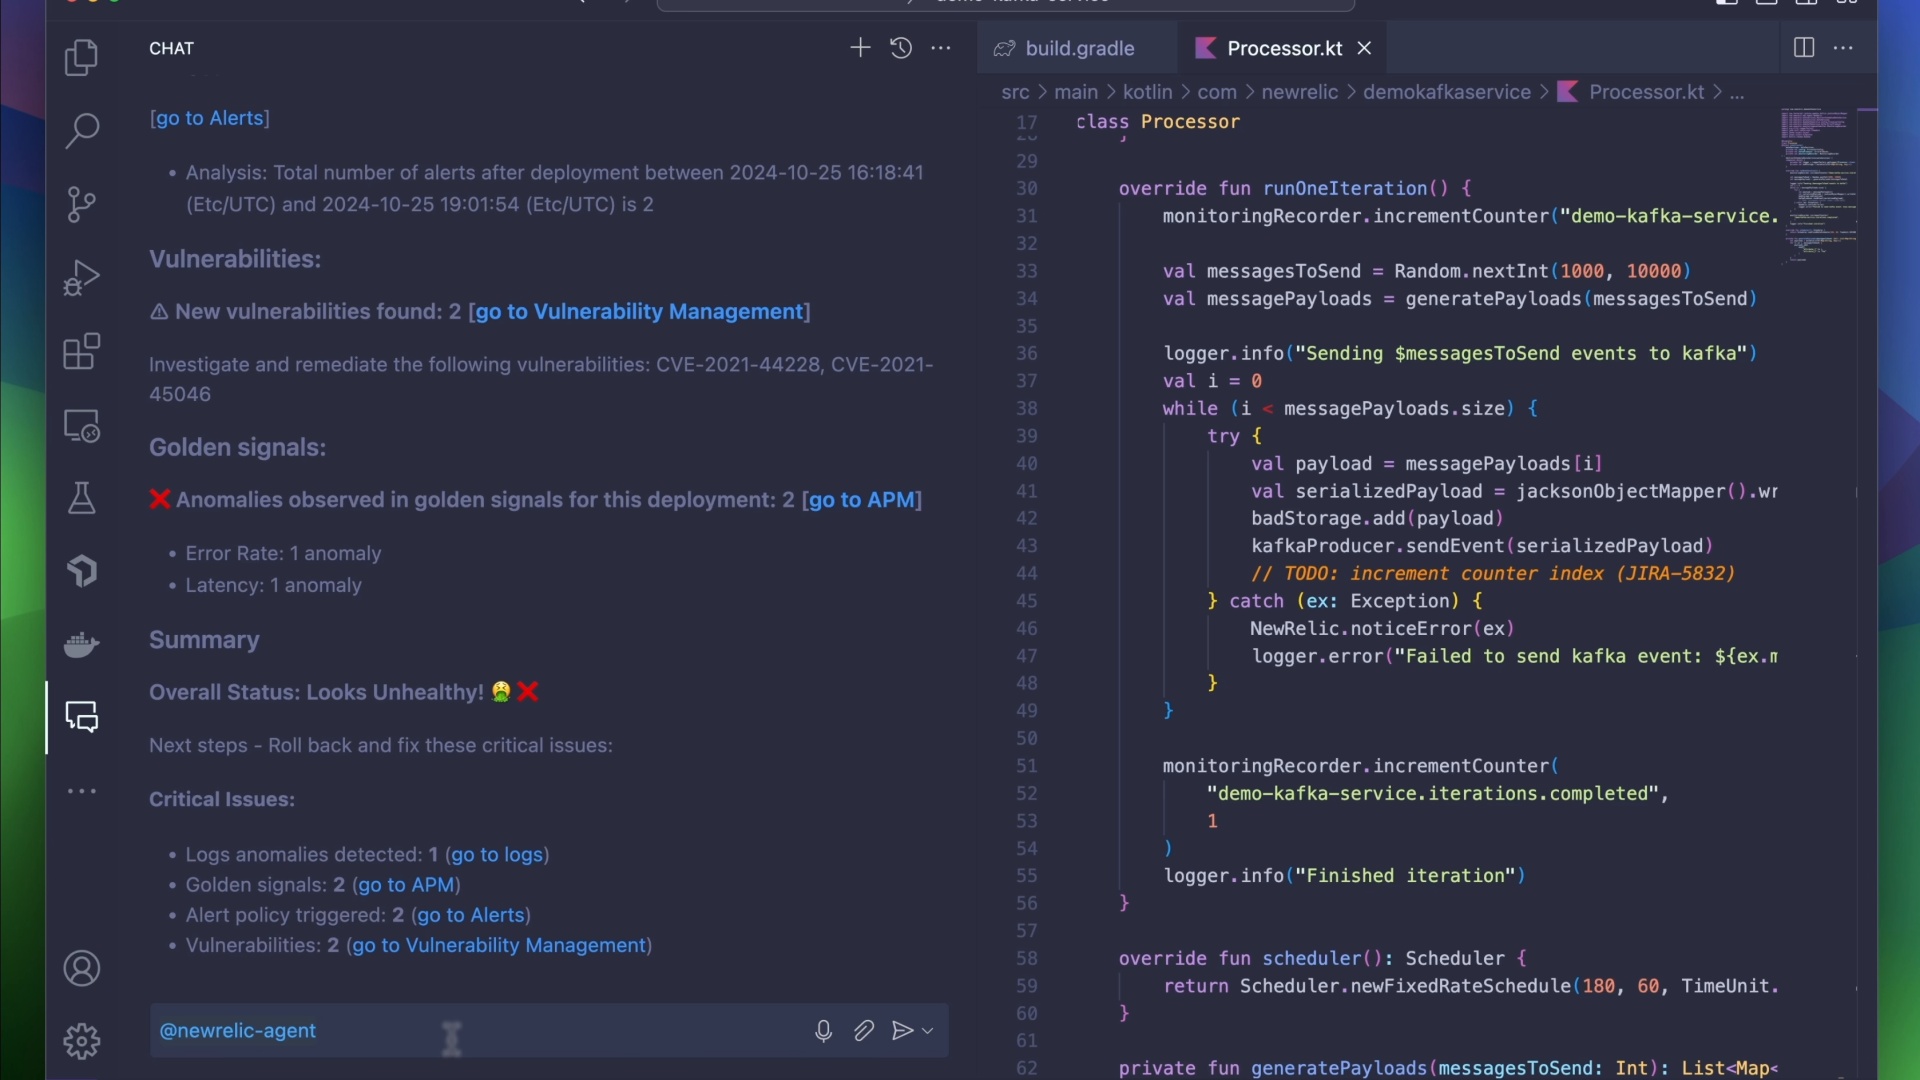Screen dimensions: 1920x1080
Task: Open the send options dropdown arrow
Action: (x=928, y=1031)
